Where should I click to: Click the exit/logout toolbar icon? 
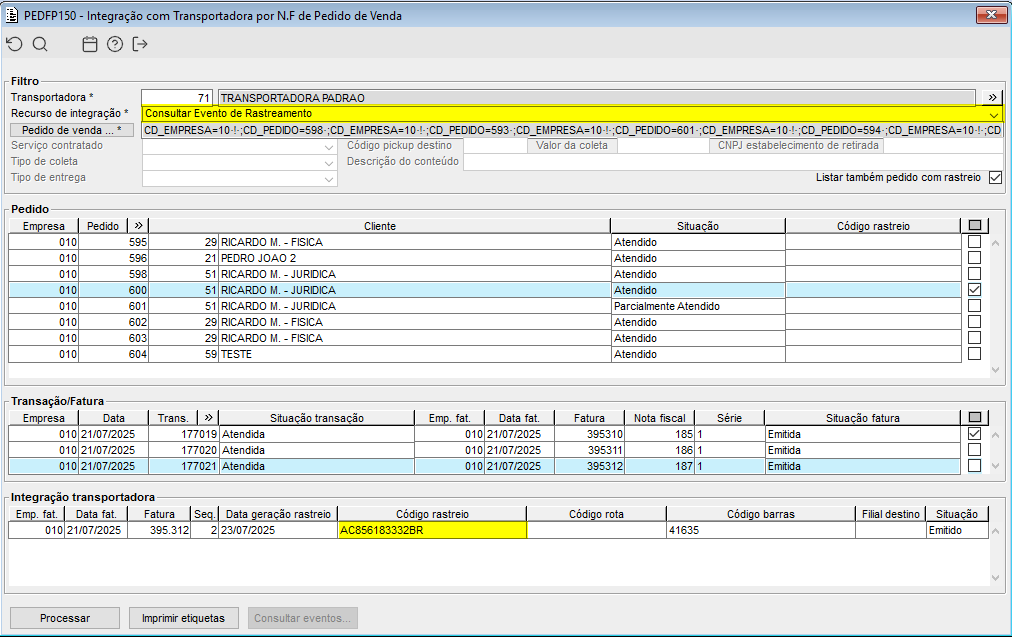coord(140,44)
